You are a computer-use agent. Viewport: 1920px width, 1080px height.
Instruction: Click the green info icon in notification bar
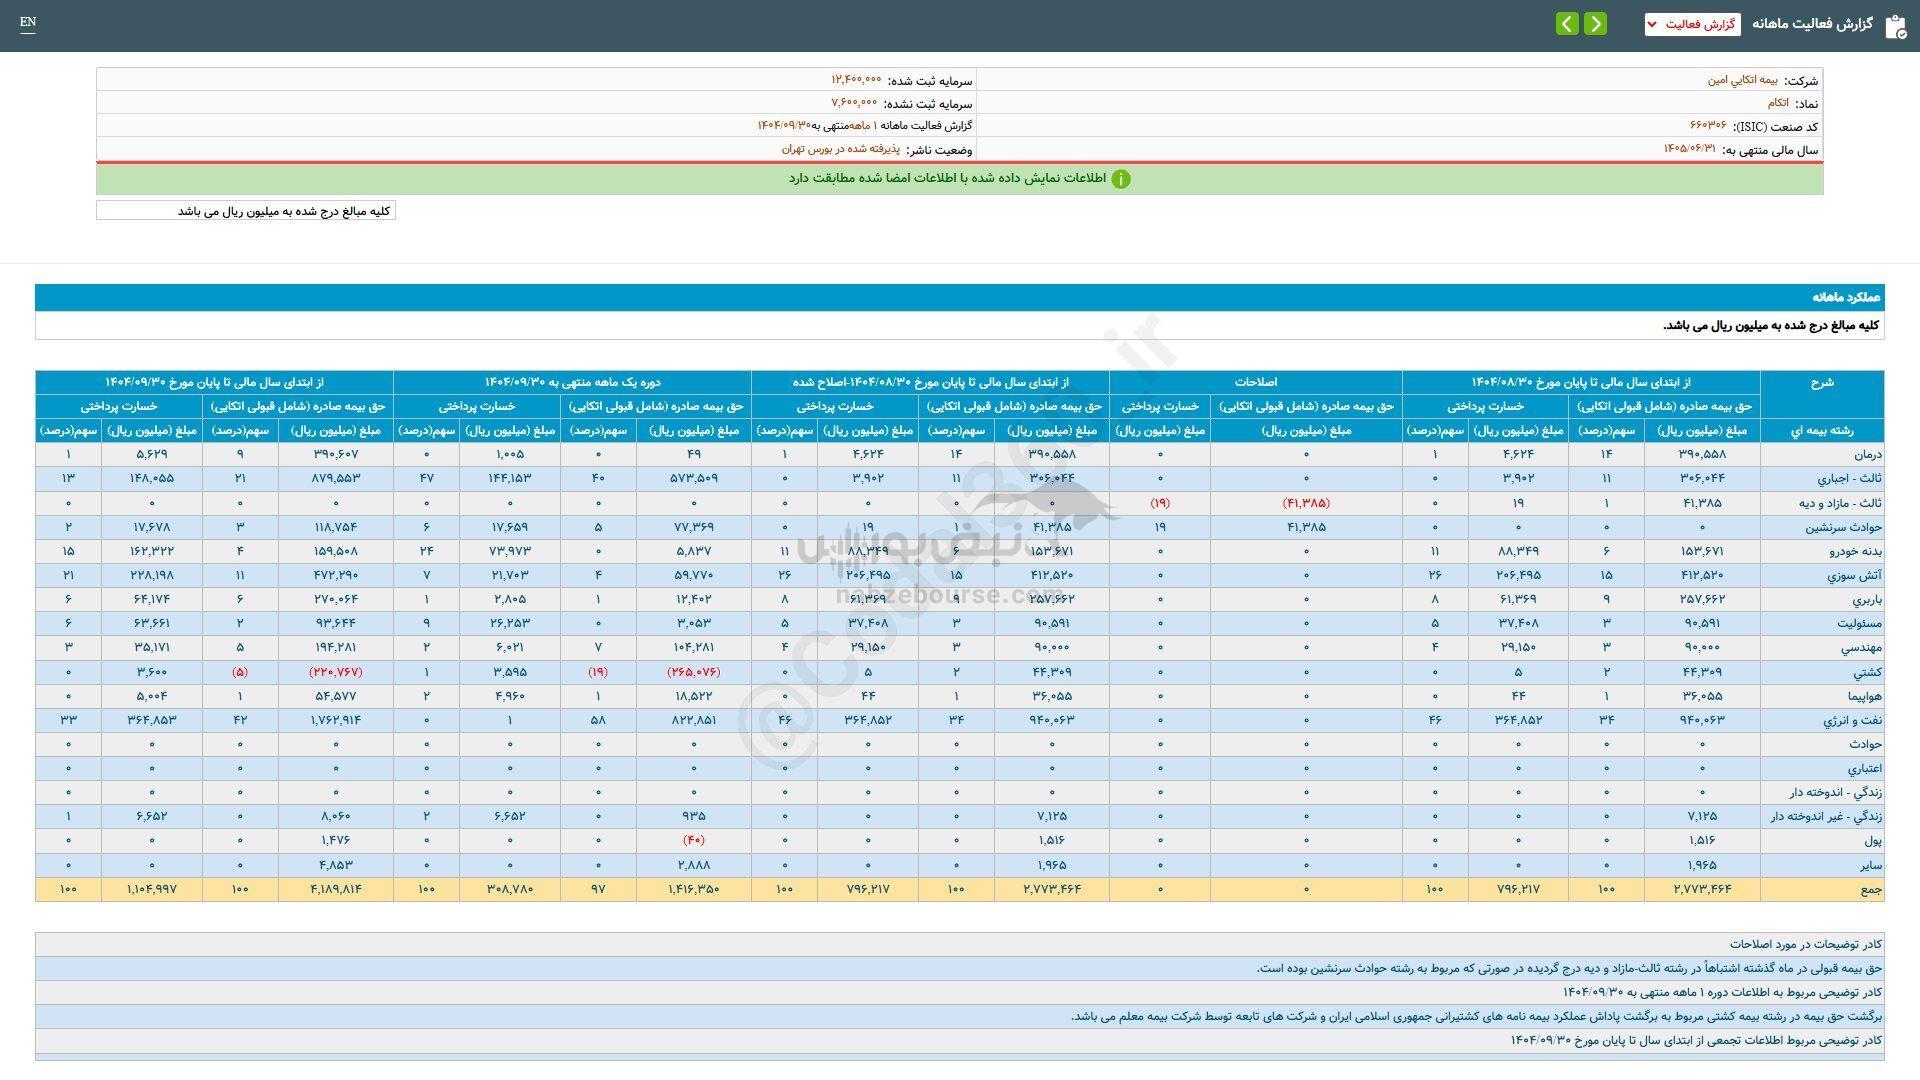(1121, 179)
